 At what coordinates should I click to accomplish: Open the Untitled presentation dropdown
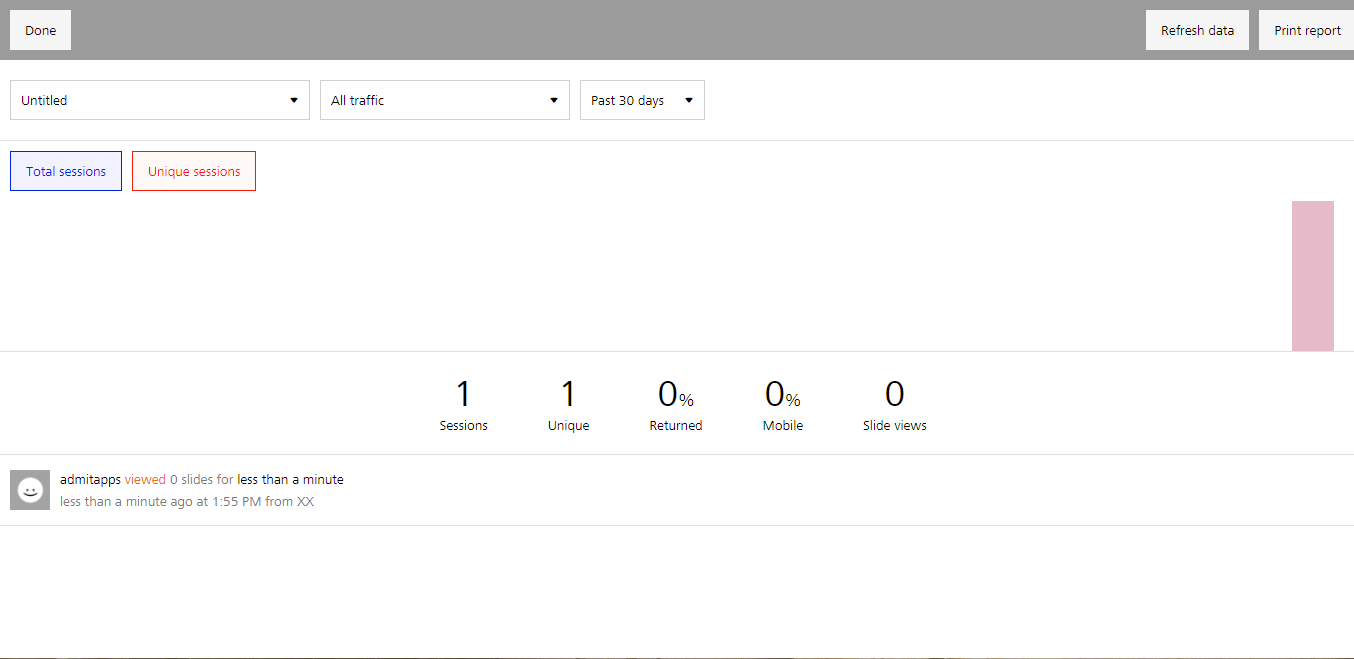point(160,100)
